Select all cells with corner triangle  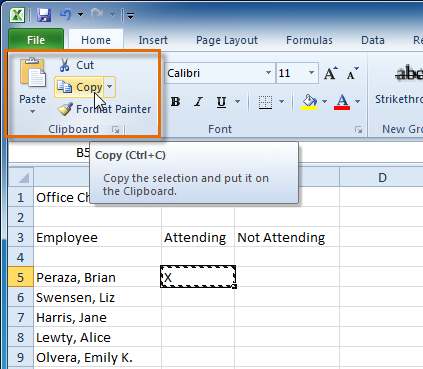(x=21, y=177)
